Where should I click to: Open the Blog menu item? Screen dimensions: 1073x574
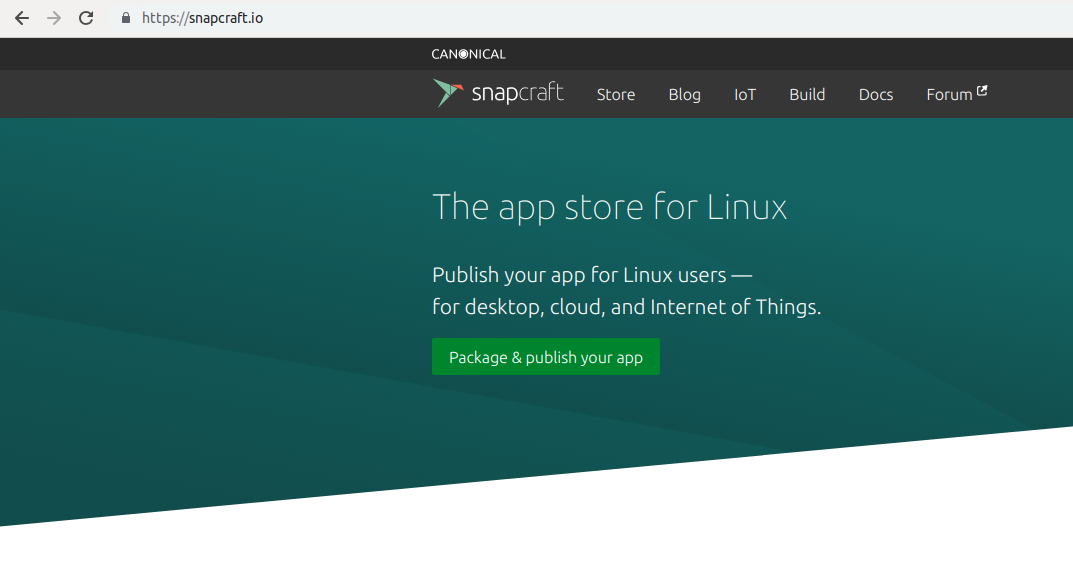[x=684, y=94]
